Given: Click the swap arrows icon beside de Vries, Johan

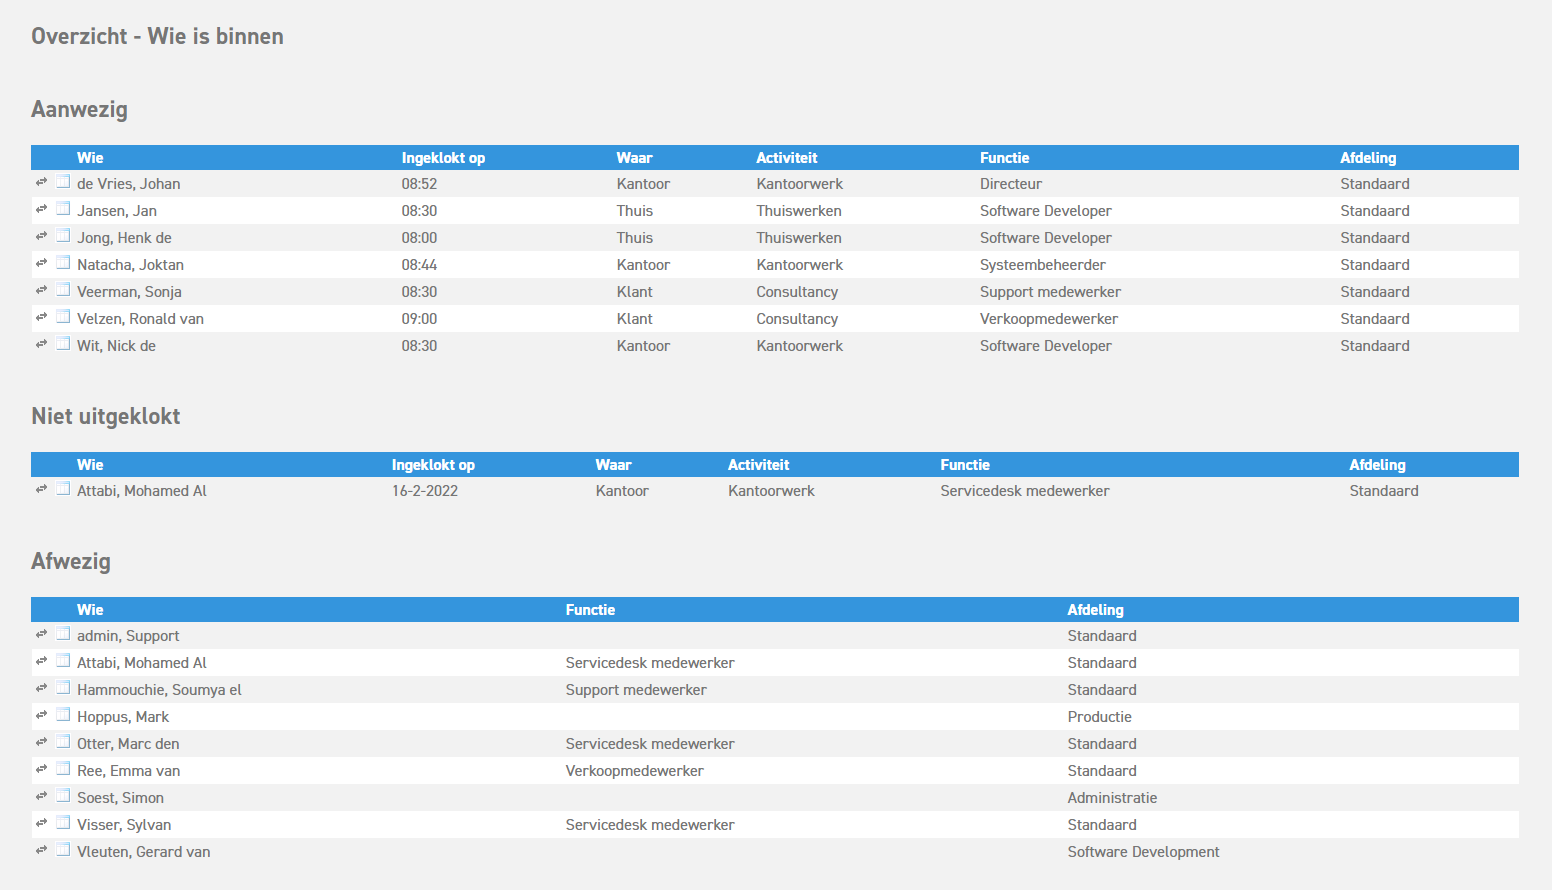Looking at the screenshot, I should coord(41,182).
